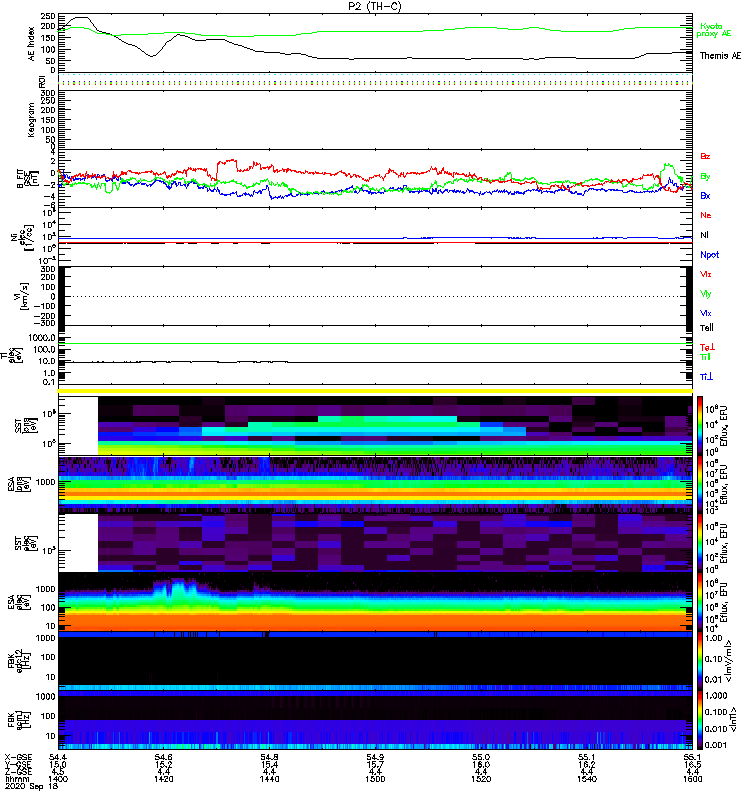Click the "FBK scm1 [Hz]" axis label
Screen dimensions: 750x800
[19, 719]
